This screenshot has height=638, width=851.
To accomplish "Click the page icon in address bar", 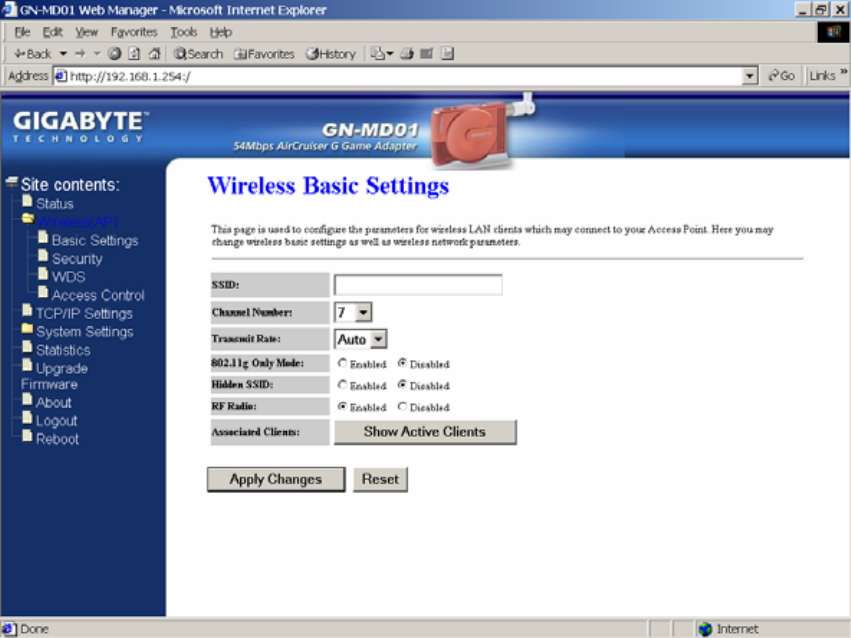I will [x=61, y=76].
